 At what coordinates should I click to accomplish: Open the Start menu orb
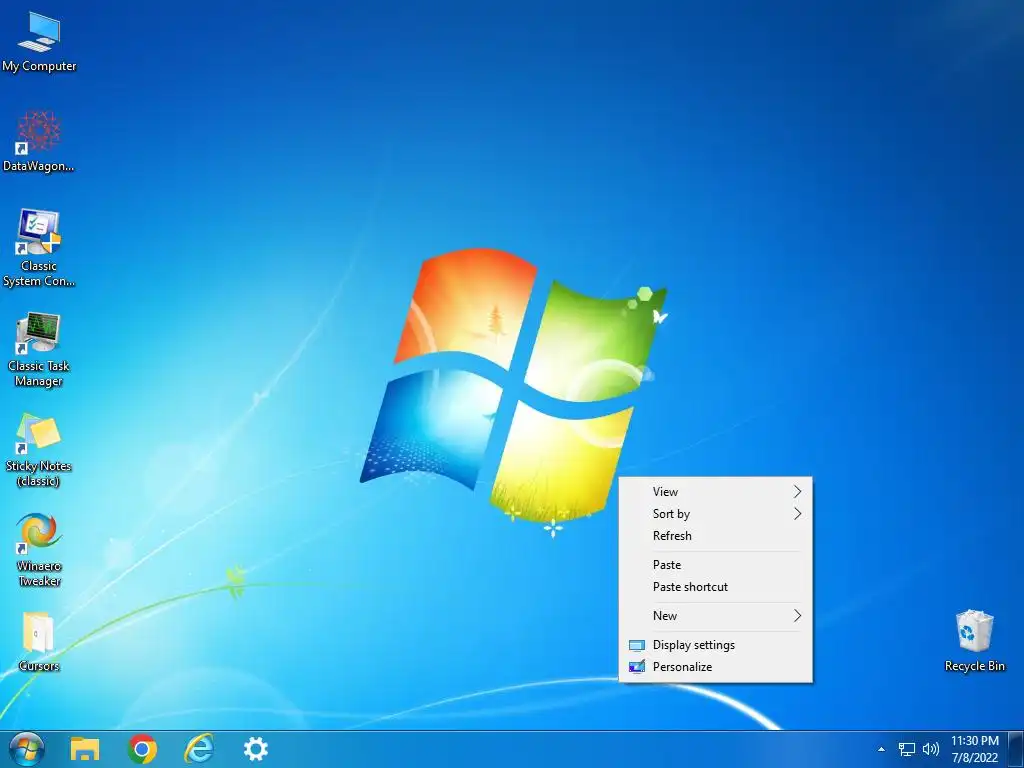tap(27, 749)
